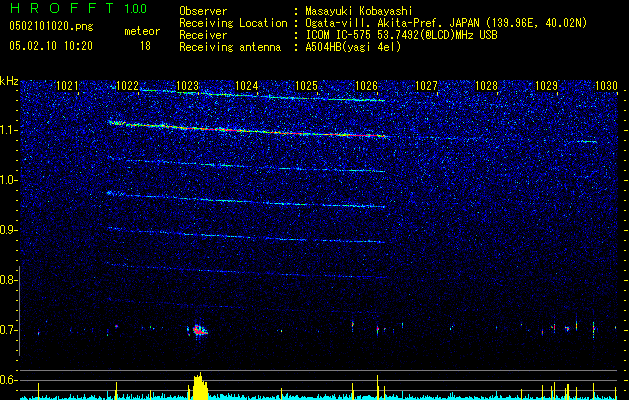The width and height of the screenshot is (629, 400).
Task: Click time marker 1028
Action: pos(486,86)
